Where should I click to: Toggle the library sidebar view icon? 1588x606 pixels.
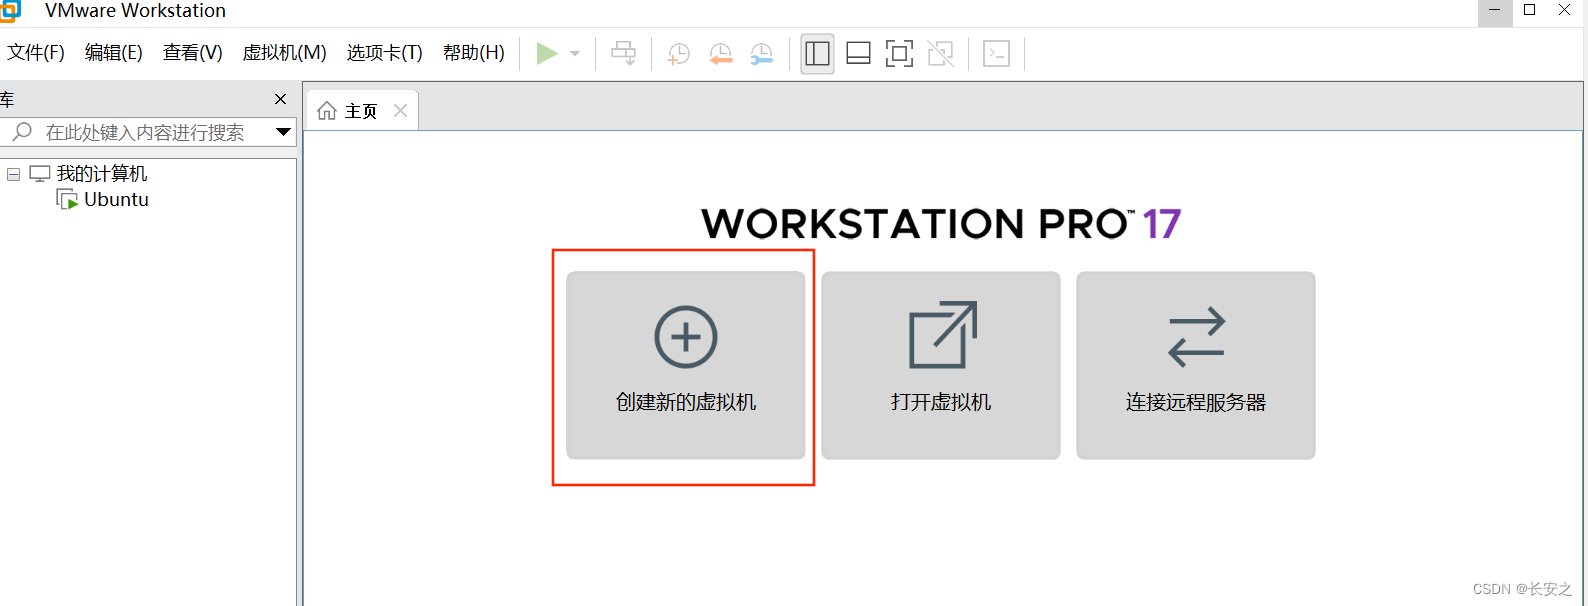click(x=817, y=53)
